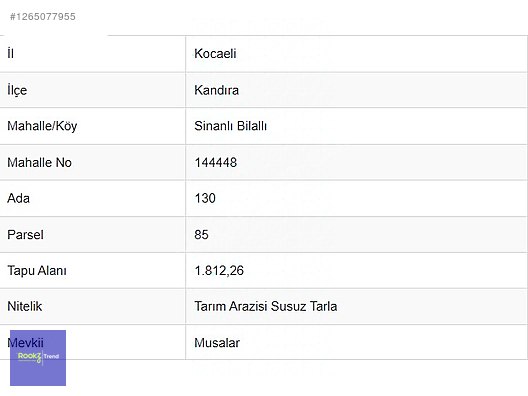Image resolution: width=528 pixels, height=396 pixels.
Task: Click the Ada row label
Action: (x=19, y=198)
